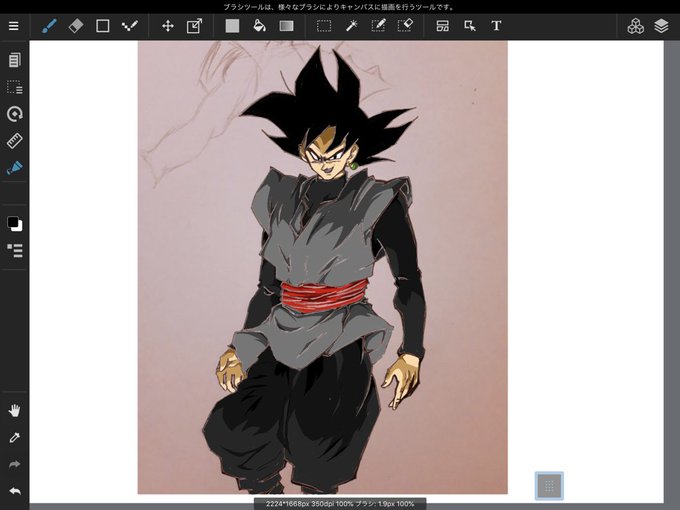This screenshot has width=680, height=510.
Task: Tap the rotate canvas icon
Action: coord(15,114)
